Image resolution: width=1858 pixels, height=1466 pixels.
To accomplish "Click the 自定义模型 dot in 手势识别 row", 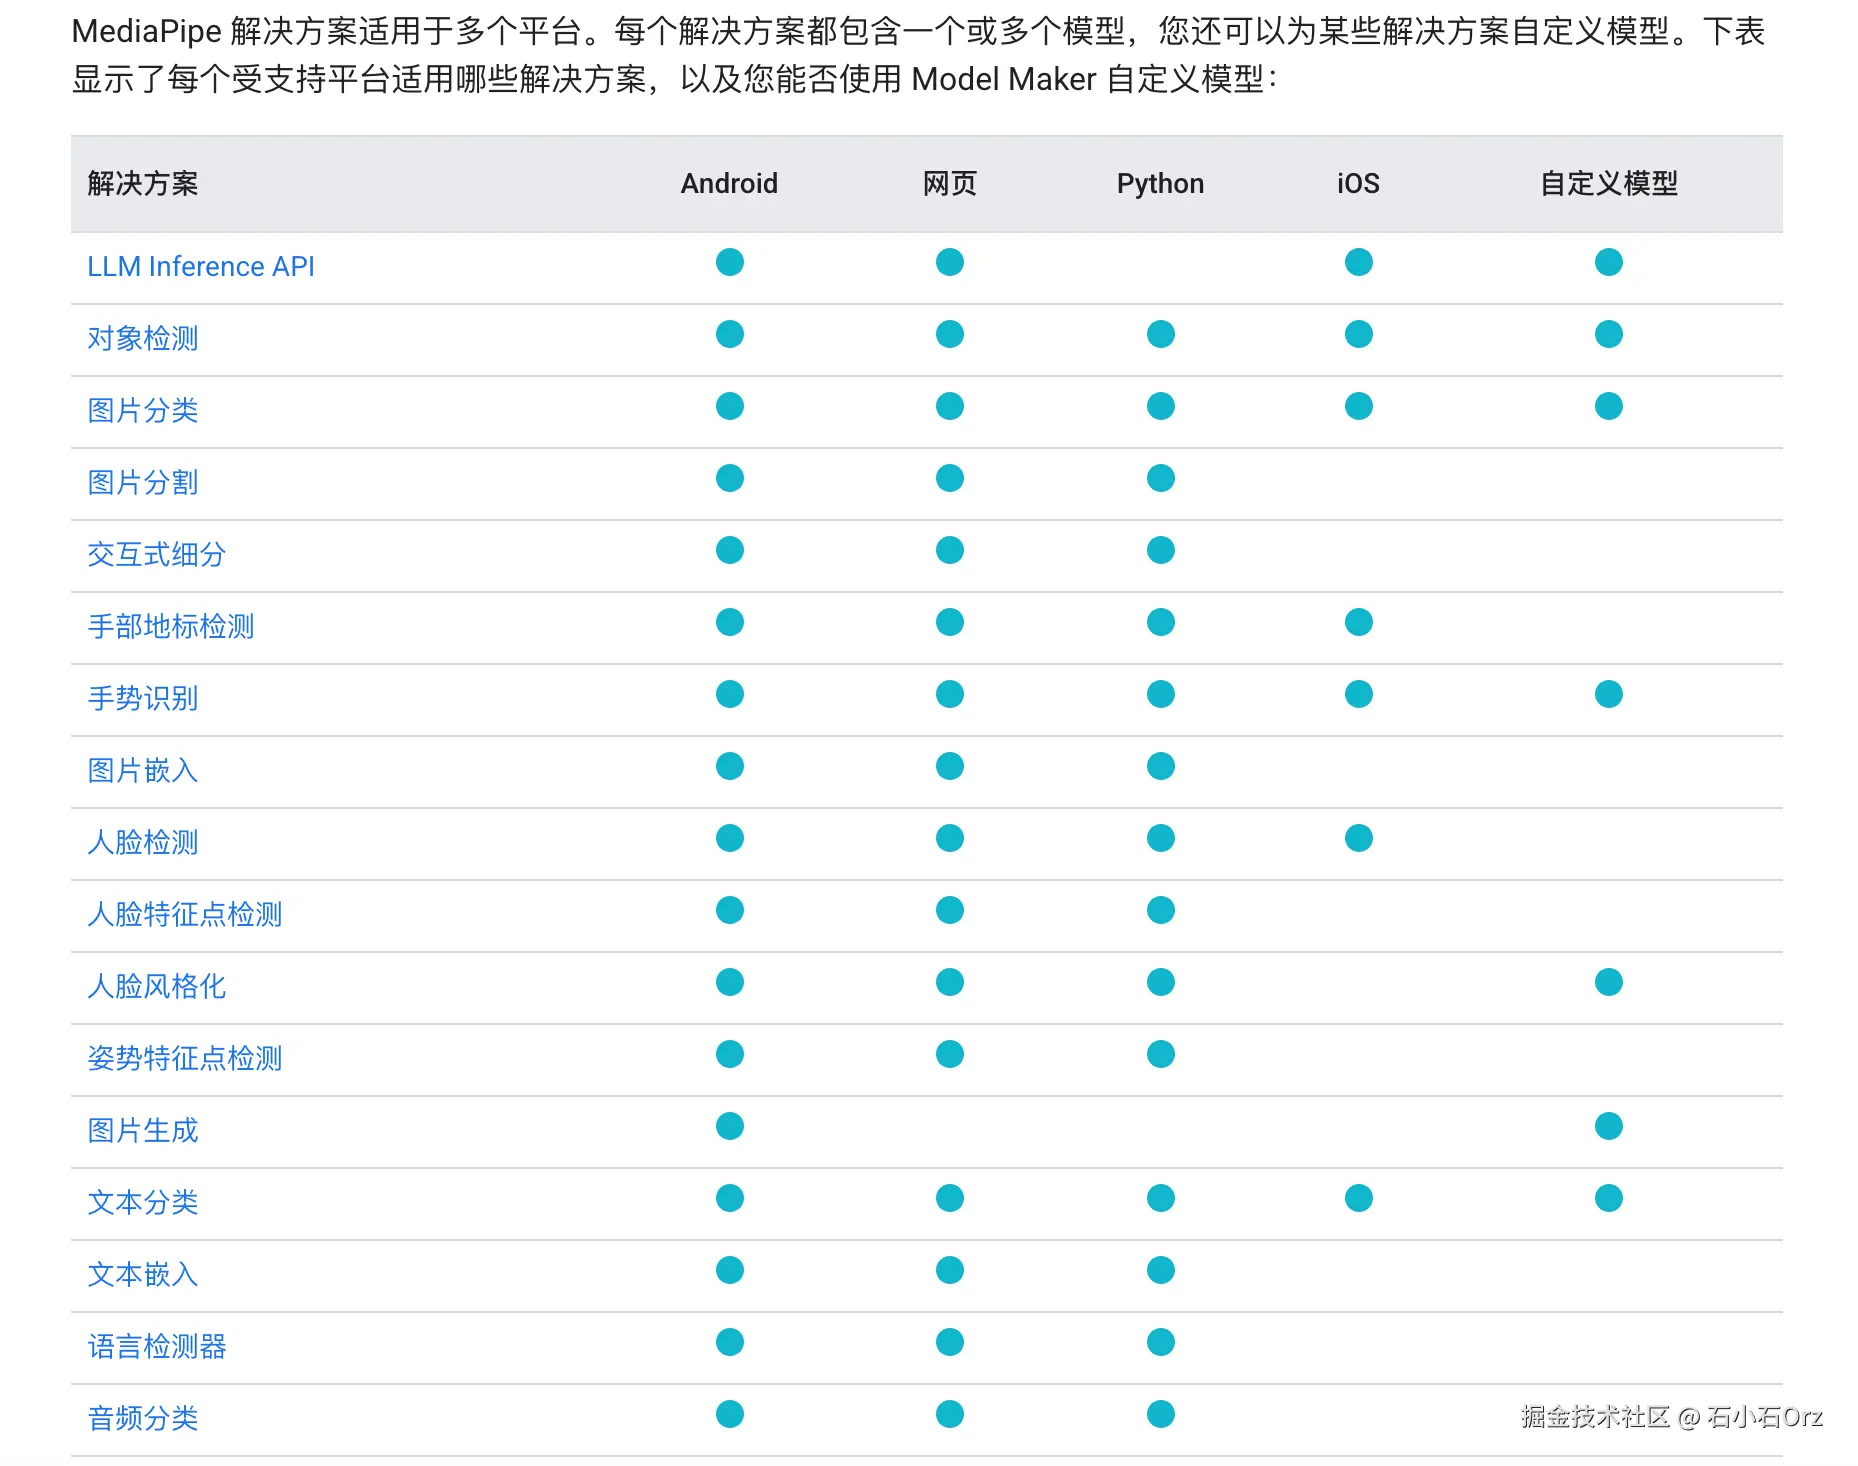I will click(x=1609, y=694).
